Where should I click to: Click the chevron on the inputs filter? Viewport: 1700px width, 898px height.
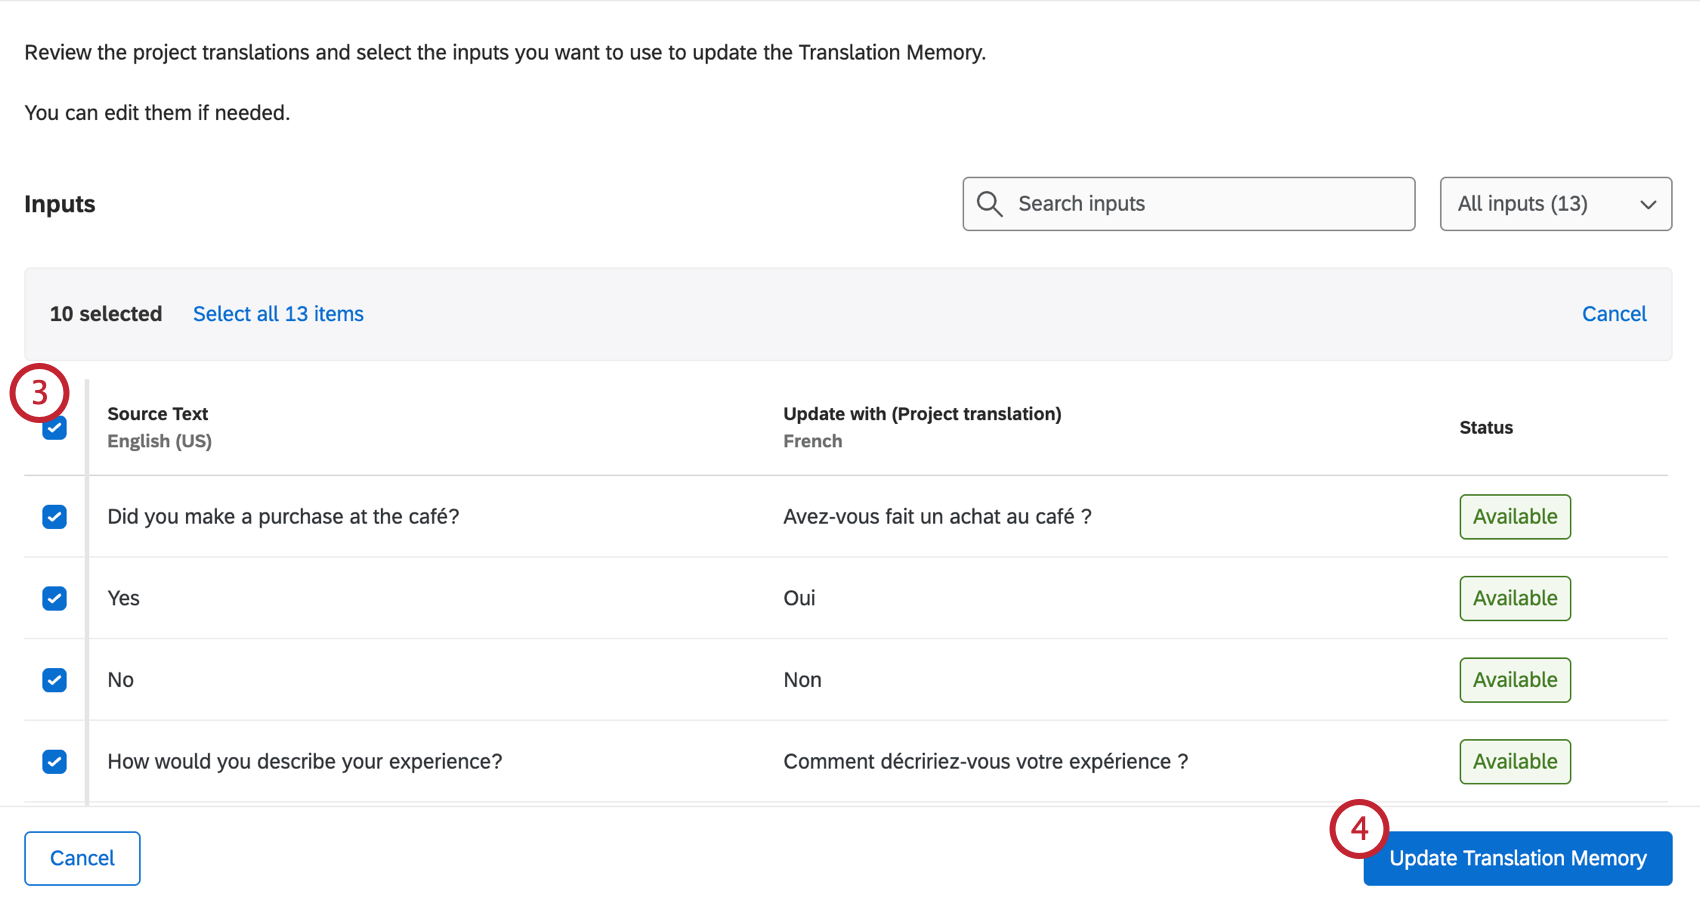[1649, 203]
